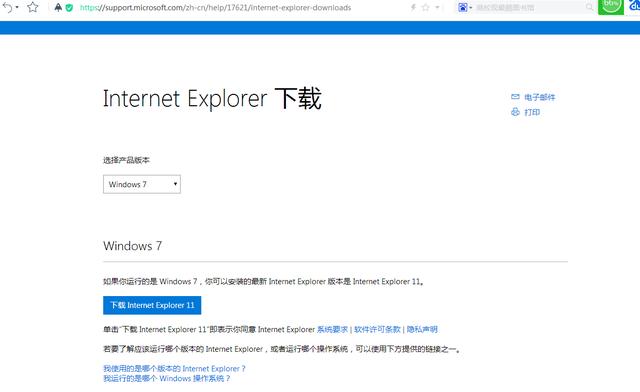
Task: Open link 我使用的是哪个版本的 Internet Explorer?
Action: [x=174, y=368]
